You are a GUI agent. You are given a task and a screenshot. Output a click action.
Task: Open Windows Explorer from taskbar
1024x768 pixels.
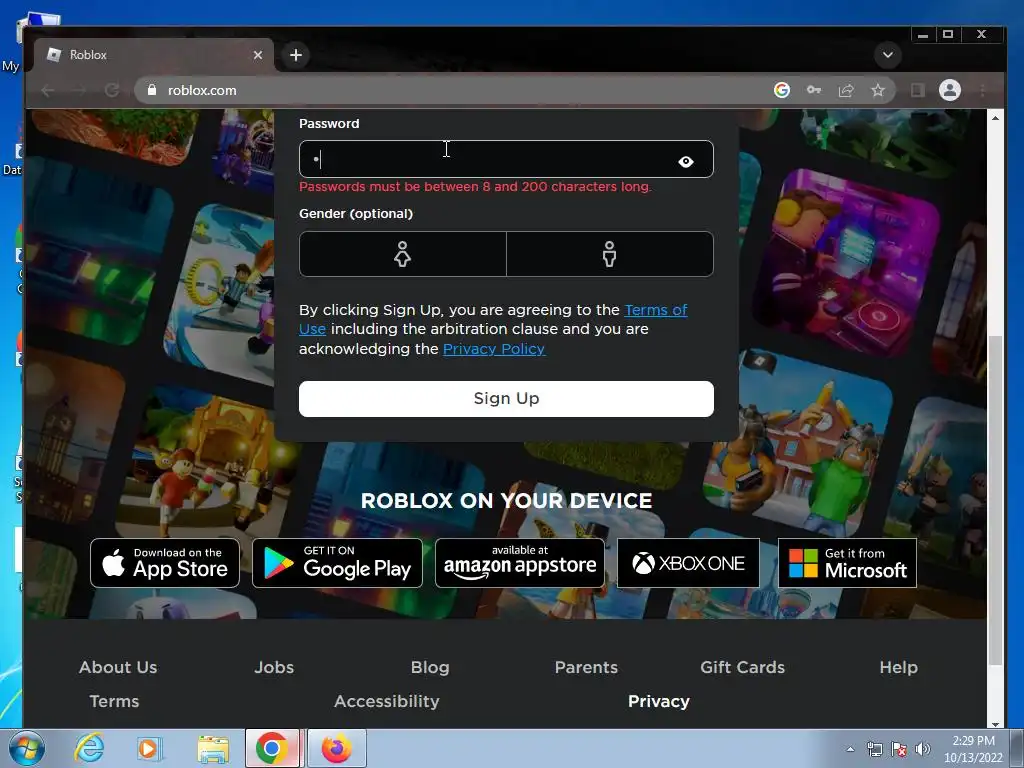[213, 748]
